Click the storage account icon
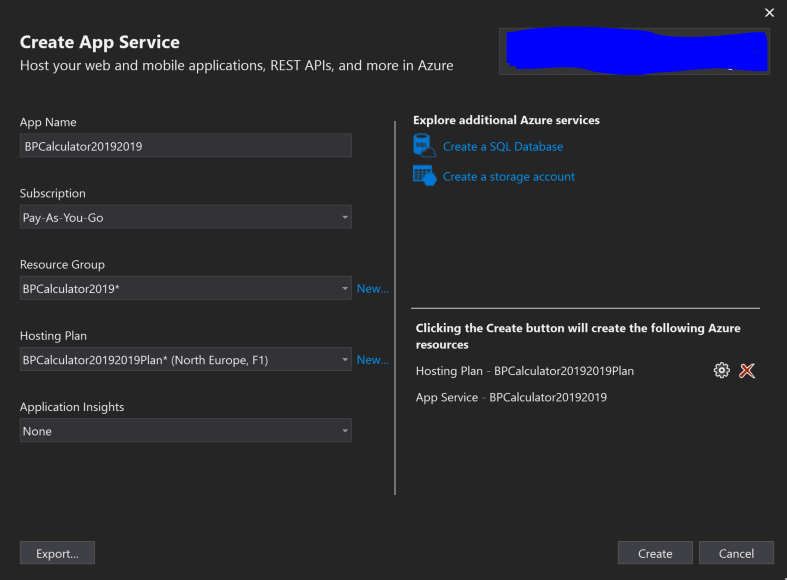Viewport: 787px width, 580px height. pos(424,176)
